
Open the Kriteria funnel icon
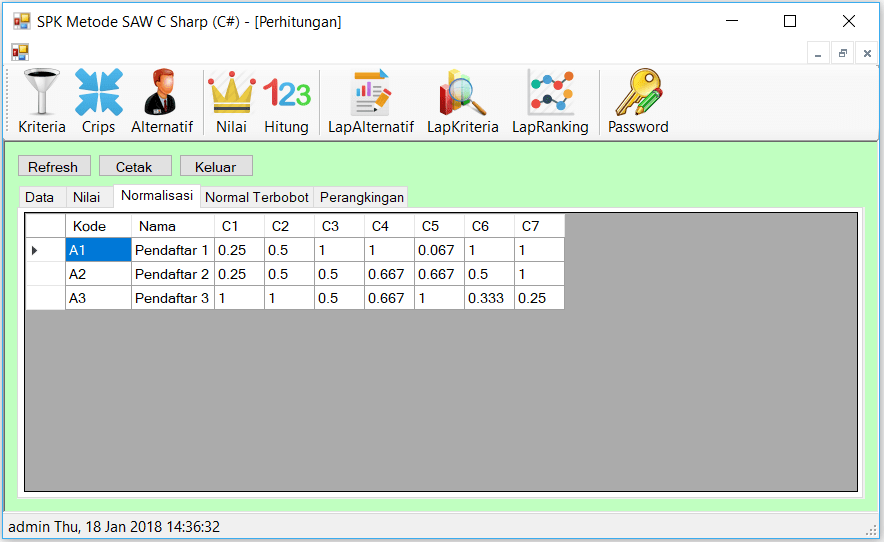click(x=42, y=93)
